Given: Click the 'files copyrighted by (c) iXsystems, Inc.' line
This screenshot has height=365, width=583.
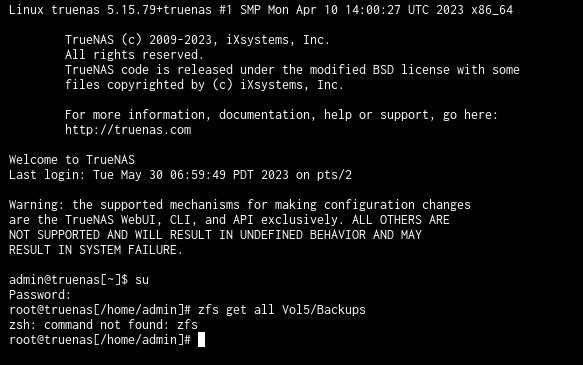Looking at the screenshot, I should click(204, 85).
